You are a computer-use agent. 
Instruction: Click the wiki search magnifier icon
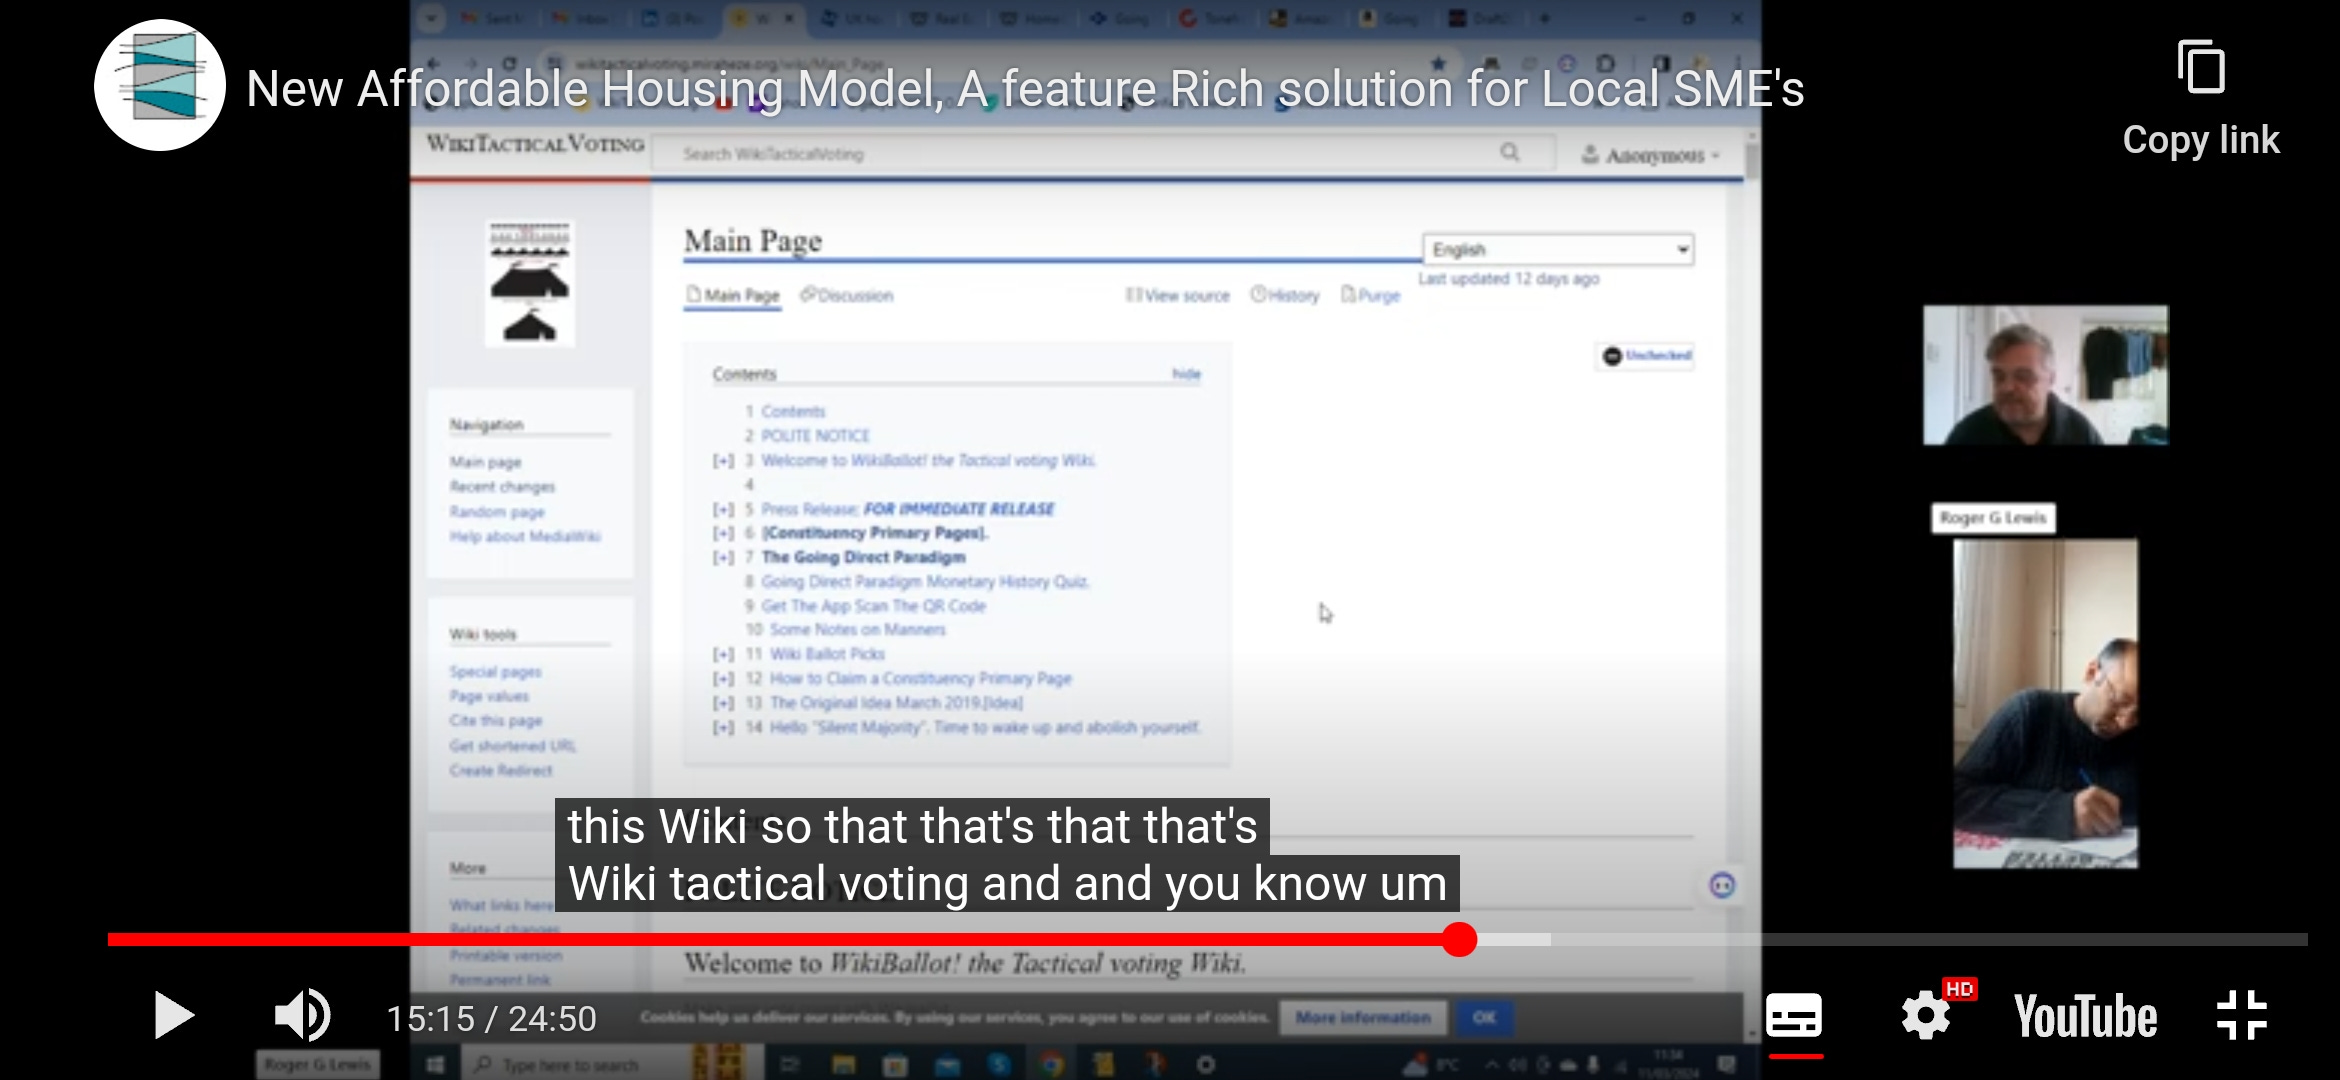click(1510, 152)
